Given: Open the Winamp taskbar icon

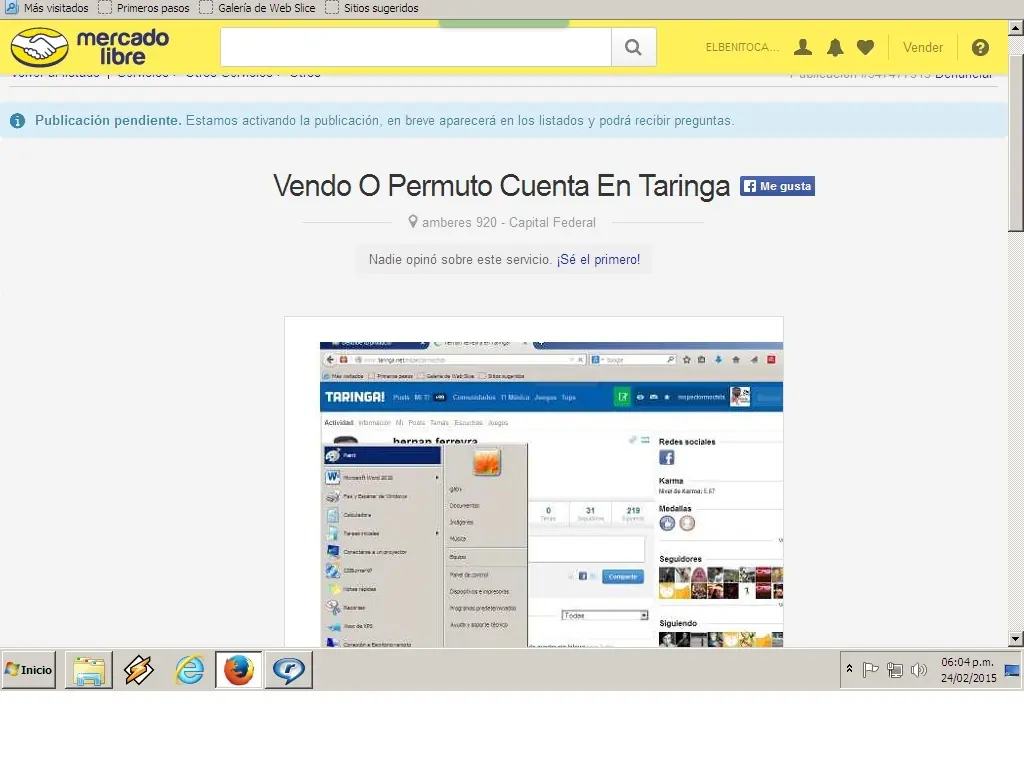Looking at the screenshot, I should 139,669.
